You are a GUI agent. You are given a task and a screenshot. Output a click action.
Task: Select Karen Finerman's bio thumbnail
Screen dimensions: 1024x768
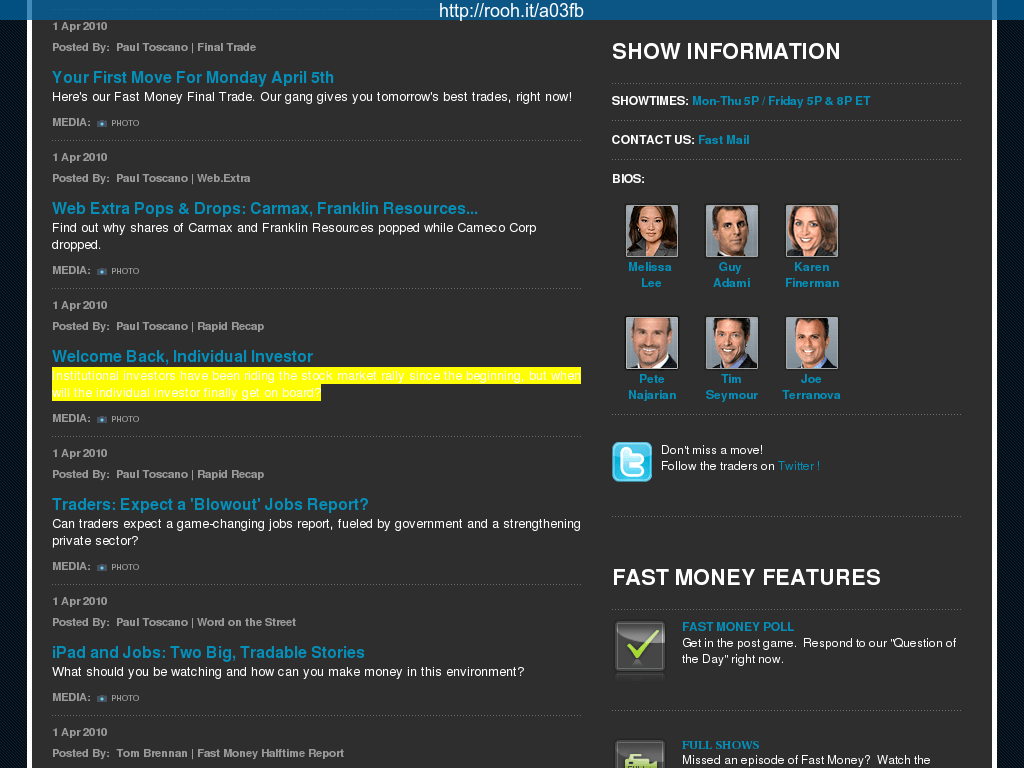click(811, 231)
